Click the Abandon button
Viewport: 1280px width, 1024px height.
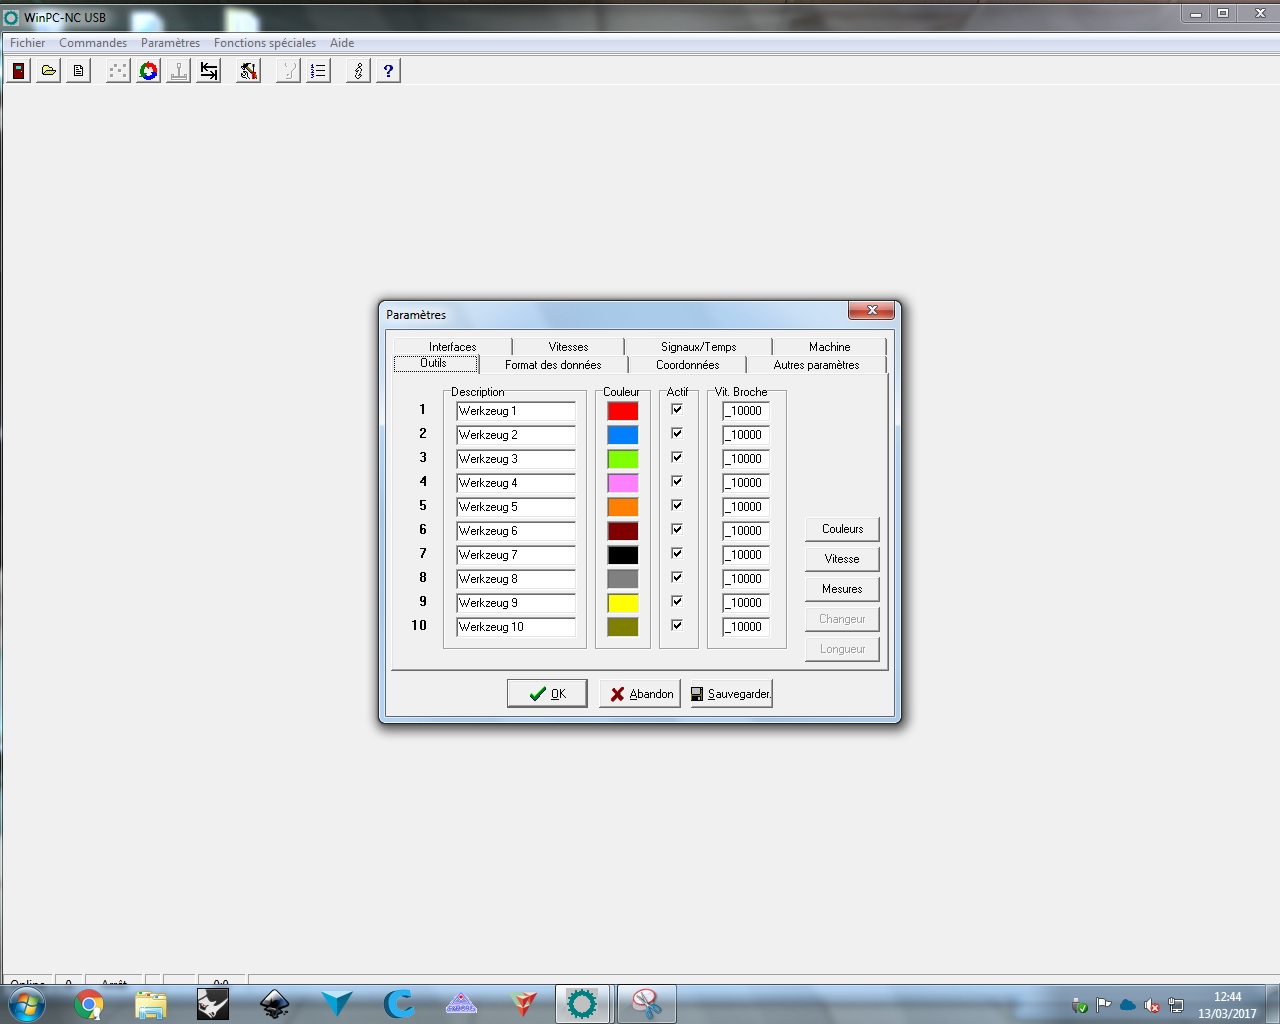640,694
